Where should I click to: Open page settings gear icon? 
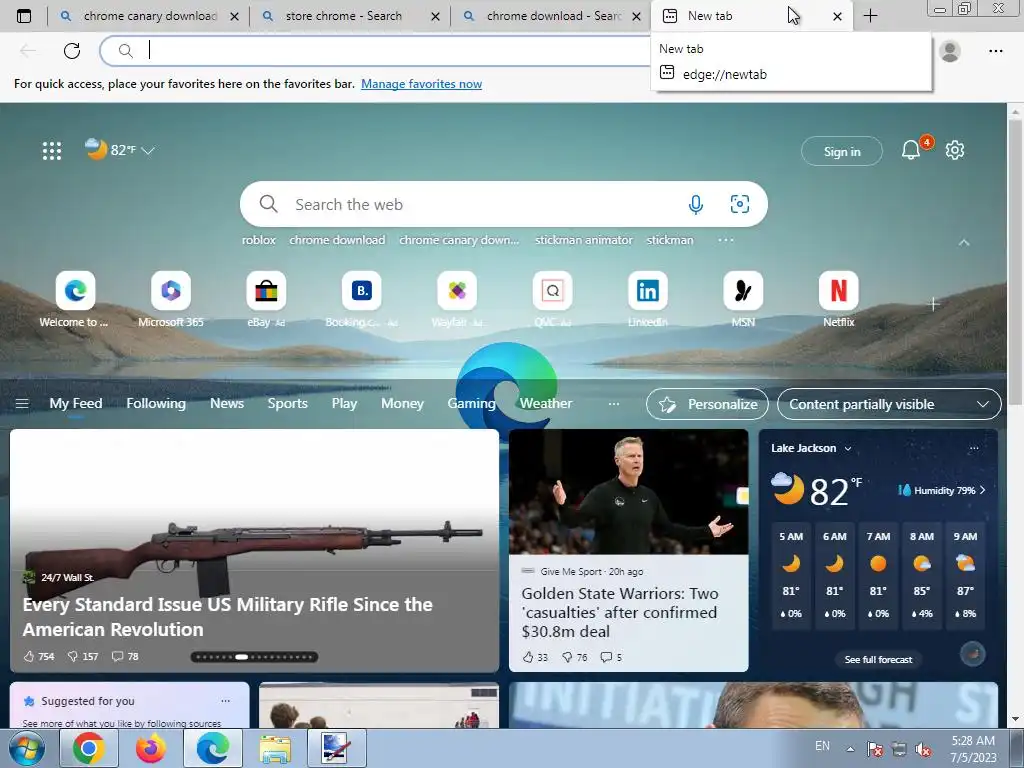click(x=955, y=150)
